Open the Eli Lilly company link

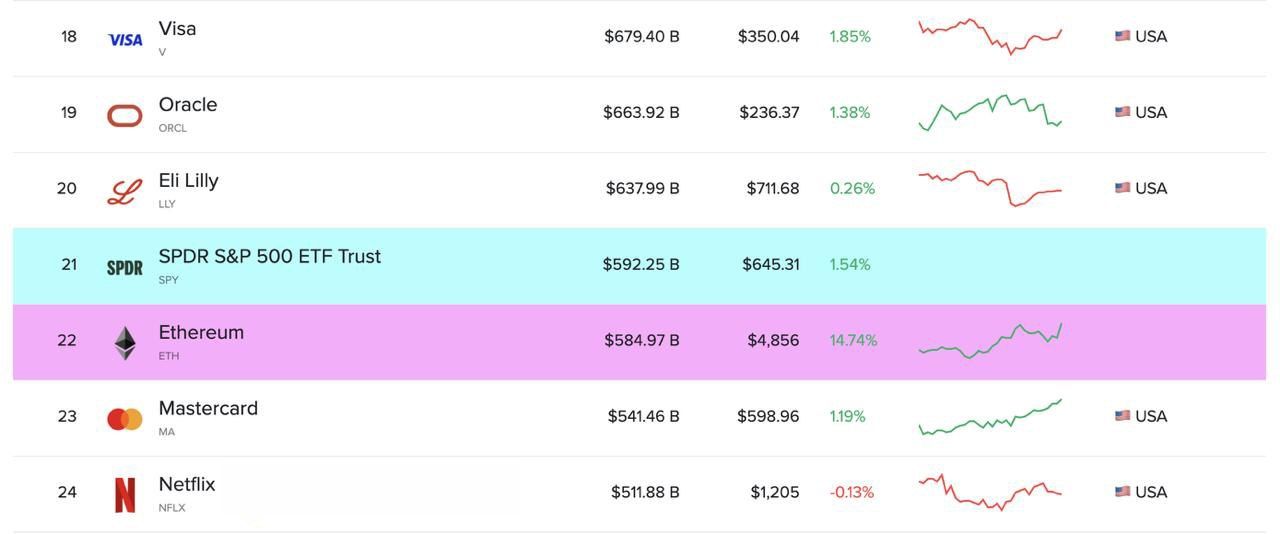coord(188,181)
